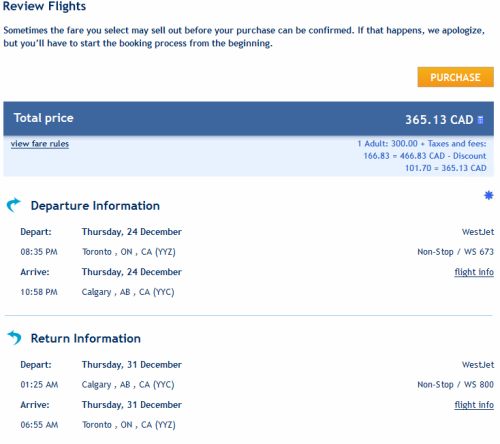Click the WestJet label in return section

(x=478, y=365)
